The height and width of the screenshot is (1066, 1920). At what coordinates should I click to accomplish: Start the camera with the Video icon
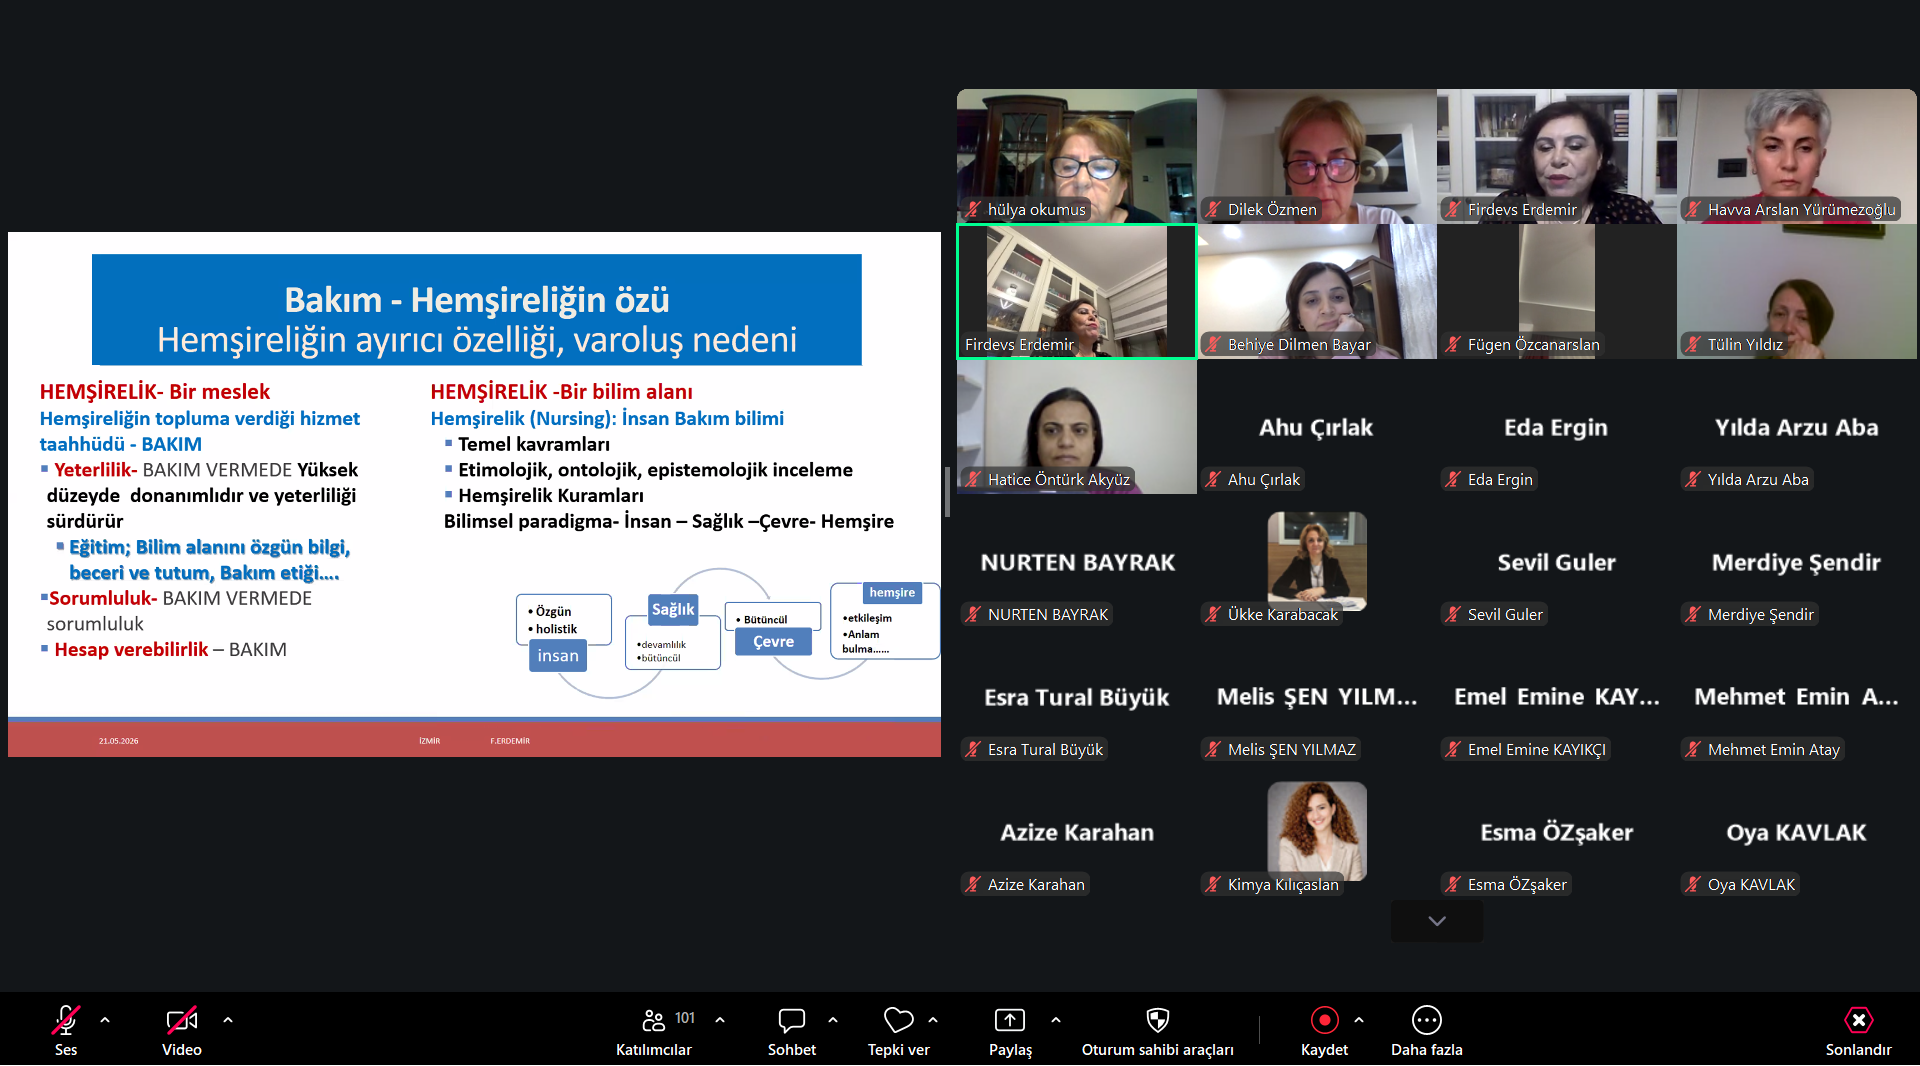tap(181, 1020)
